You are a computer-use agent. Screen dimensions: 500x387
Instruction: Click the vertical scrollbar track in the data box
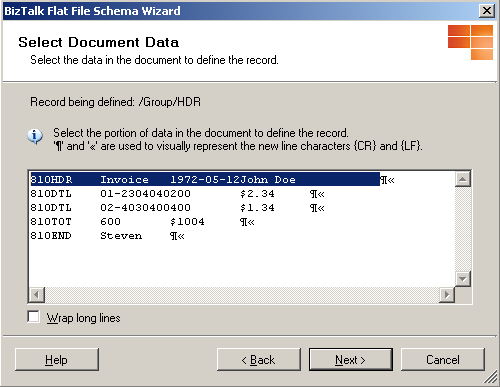click(463, 229)
